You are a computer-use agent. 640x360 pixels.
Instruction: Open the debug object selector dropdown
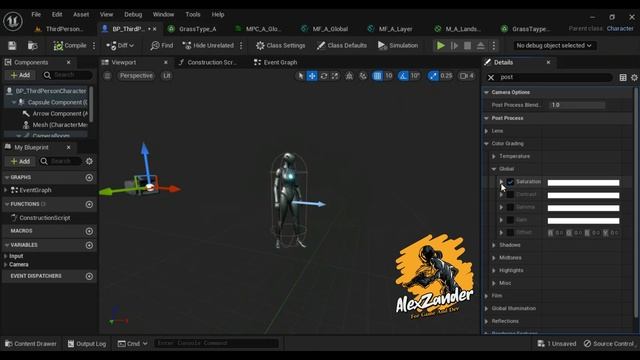coord(554,45)
